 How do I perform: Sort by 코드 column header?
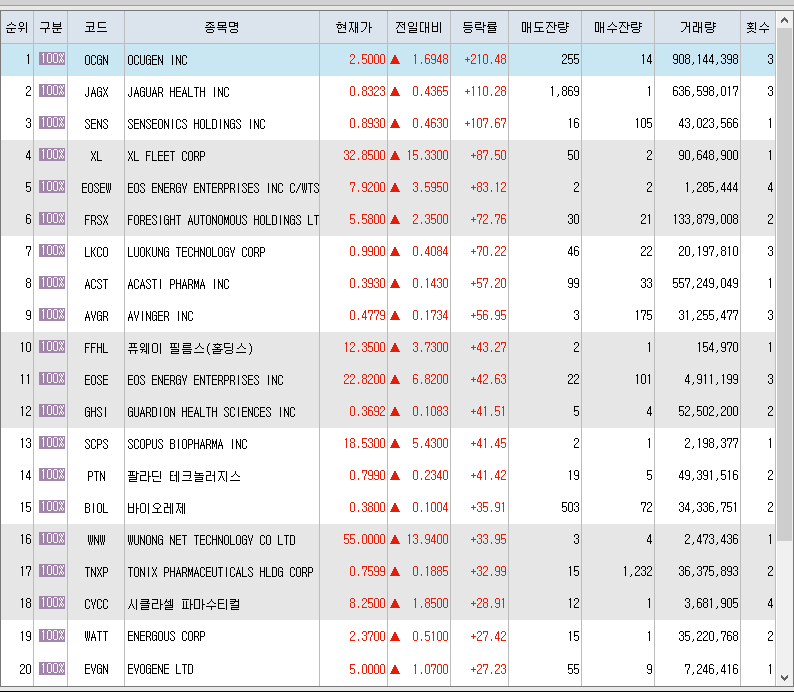point(96,27)
